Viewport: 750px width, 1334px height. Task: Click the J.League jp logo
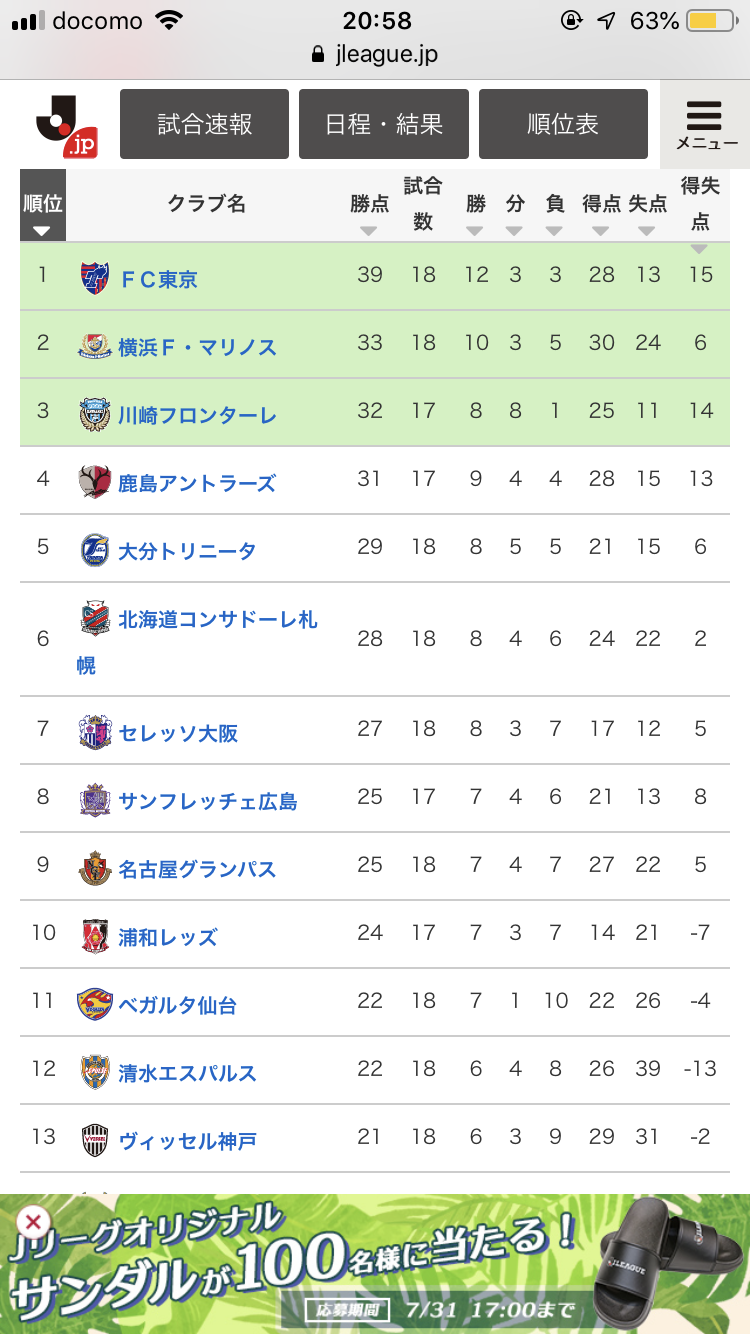point(66,125)
